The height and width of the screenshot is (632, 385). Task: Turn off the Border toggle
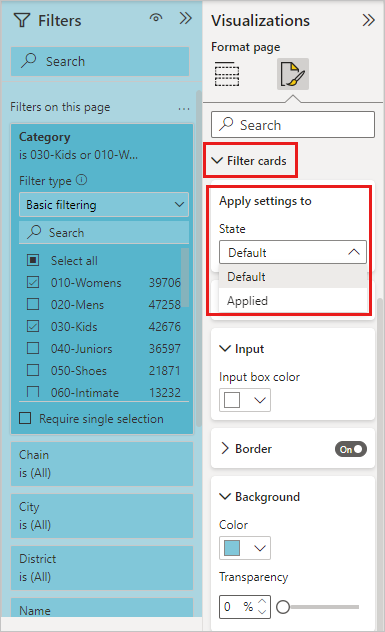[x=351, y=449]
